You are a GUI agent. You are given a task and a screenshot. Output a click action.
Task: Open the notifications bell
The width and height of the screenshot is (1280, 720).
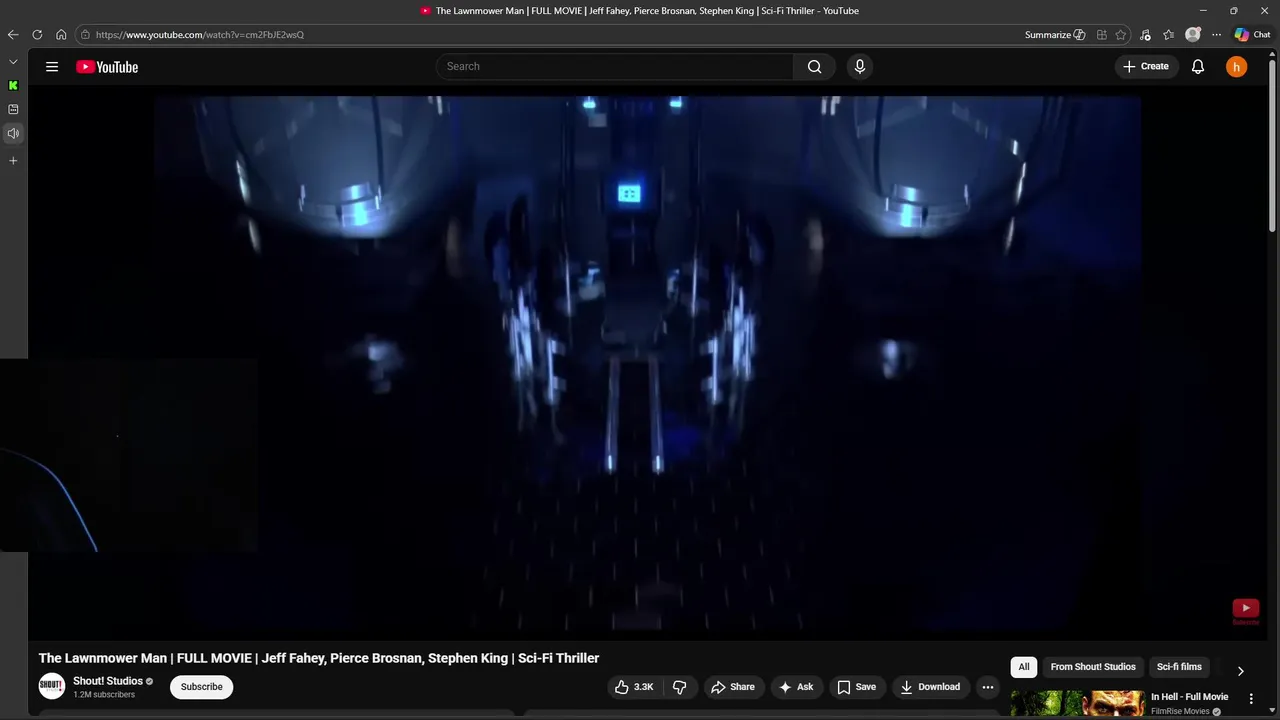pyautogui.click(x=1198, y=67)
